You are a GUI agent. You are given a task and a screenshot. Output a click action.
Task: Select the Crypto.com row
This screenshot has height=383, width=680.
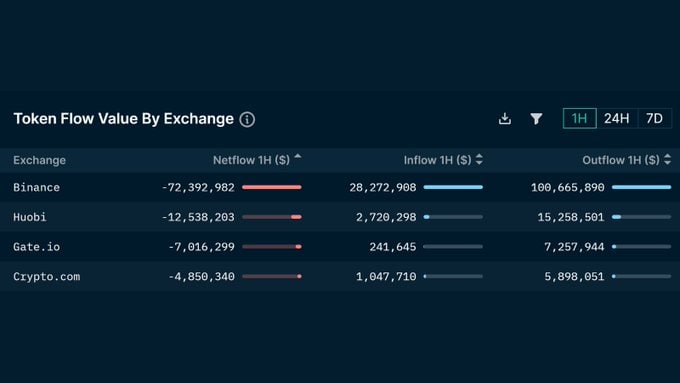coord(340,276)
